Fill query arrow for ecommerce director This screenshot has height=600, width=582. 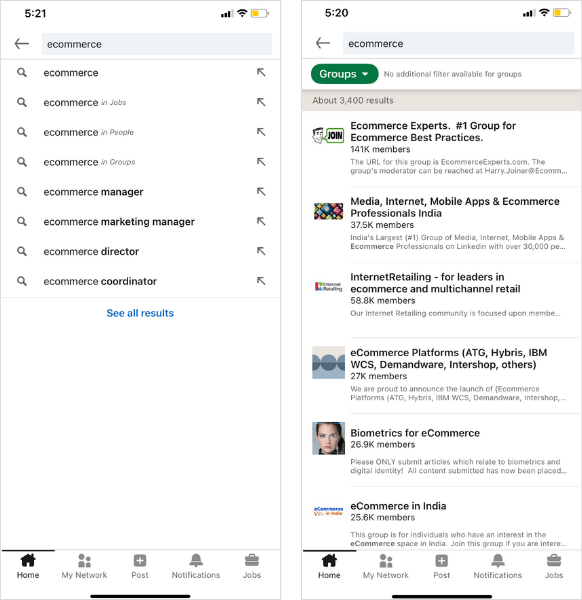click(x=261, y=251)
